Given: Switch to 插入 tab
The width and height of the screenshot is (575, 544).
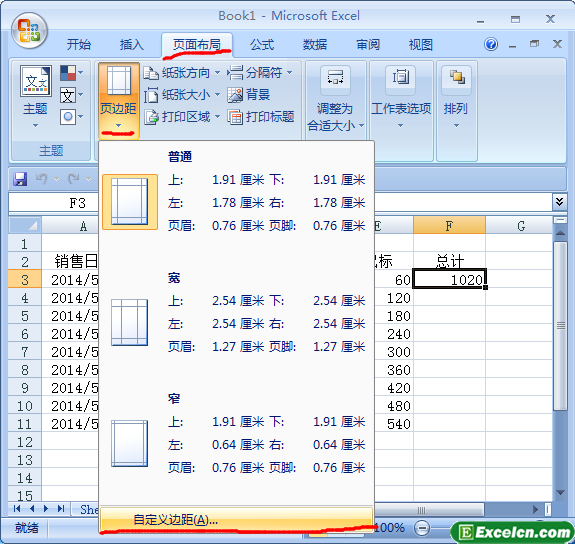Looking at the screenshot, I should 132,45.
